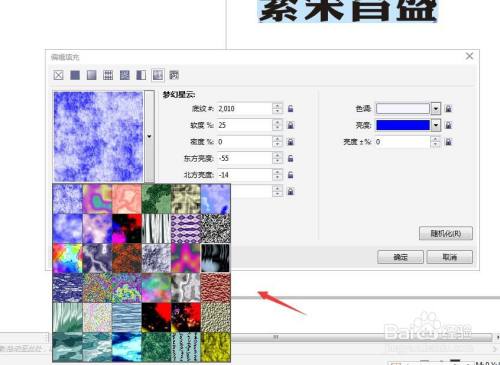
Task: Cancel with the 取消 button
Action: pos(450,257)
